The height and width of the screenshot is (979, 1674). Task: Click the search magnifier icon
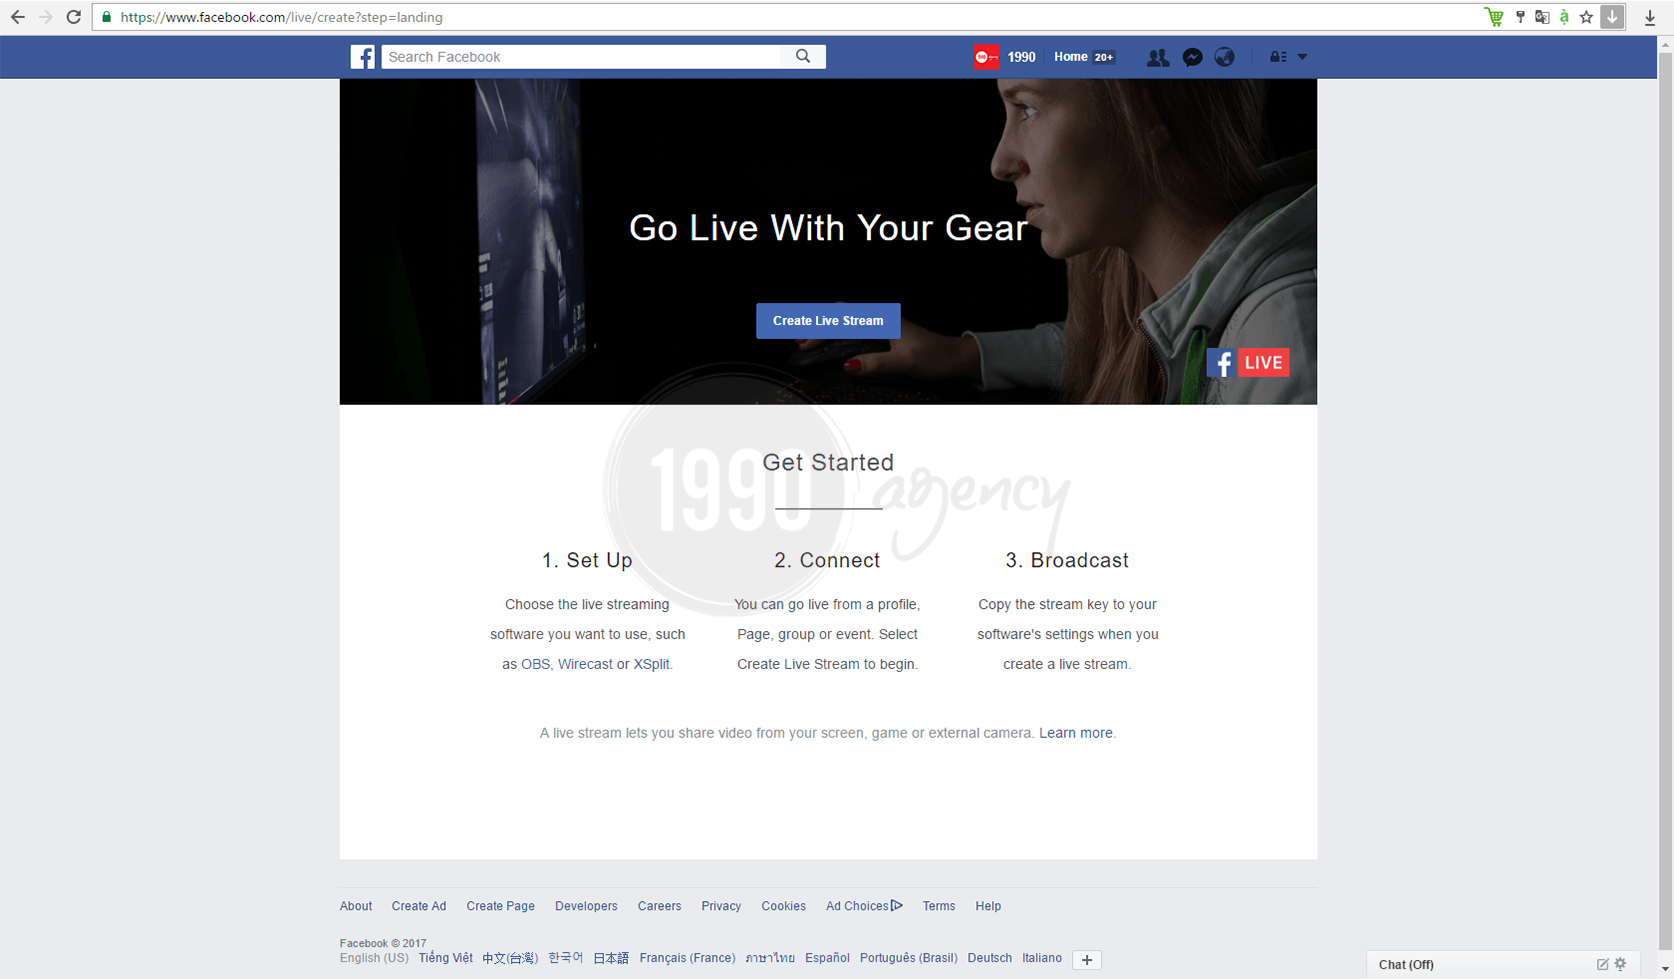click(802, 56)
